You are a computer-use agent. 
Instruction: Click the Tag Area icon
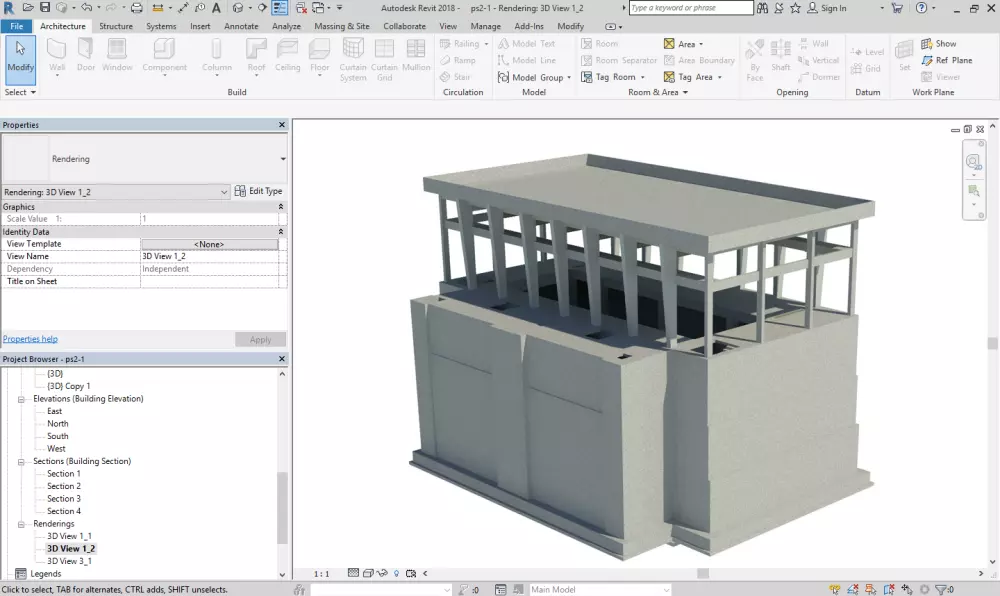point(669,77)
